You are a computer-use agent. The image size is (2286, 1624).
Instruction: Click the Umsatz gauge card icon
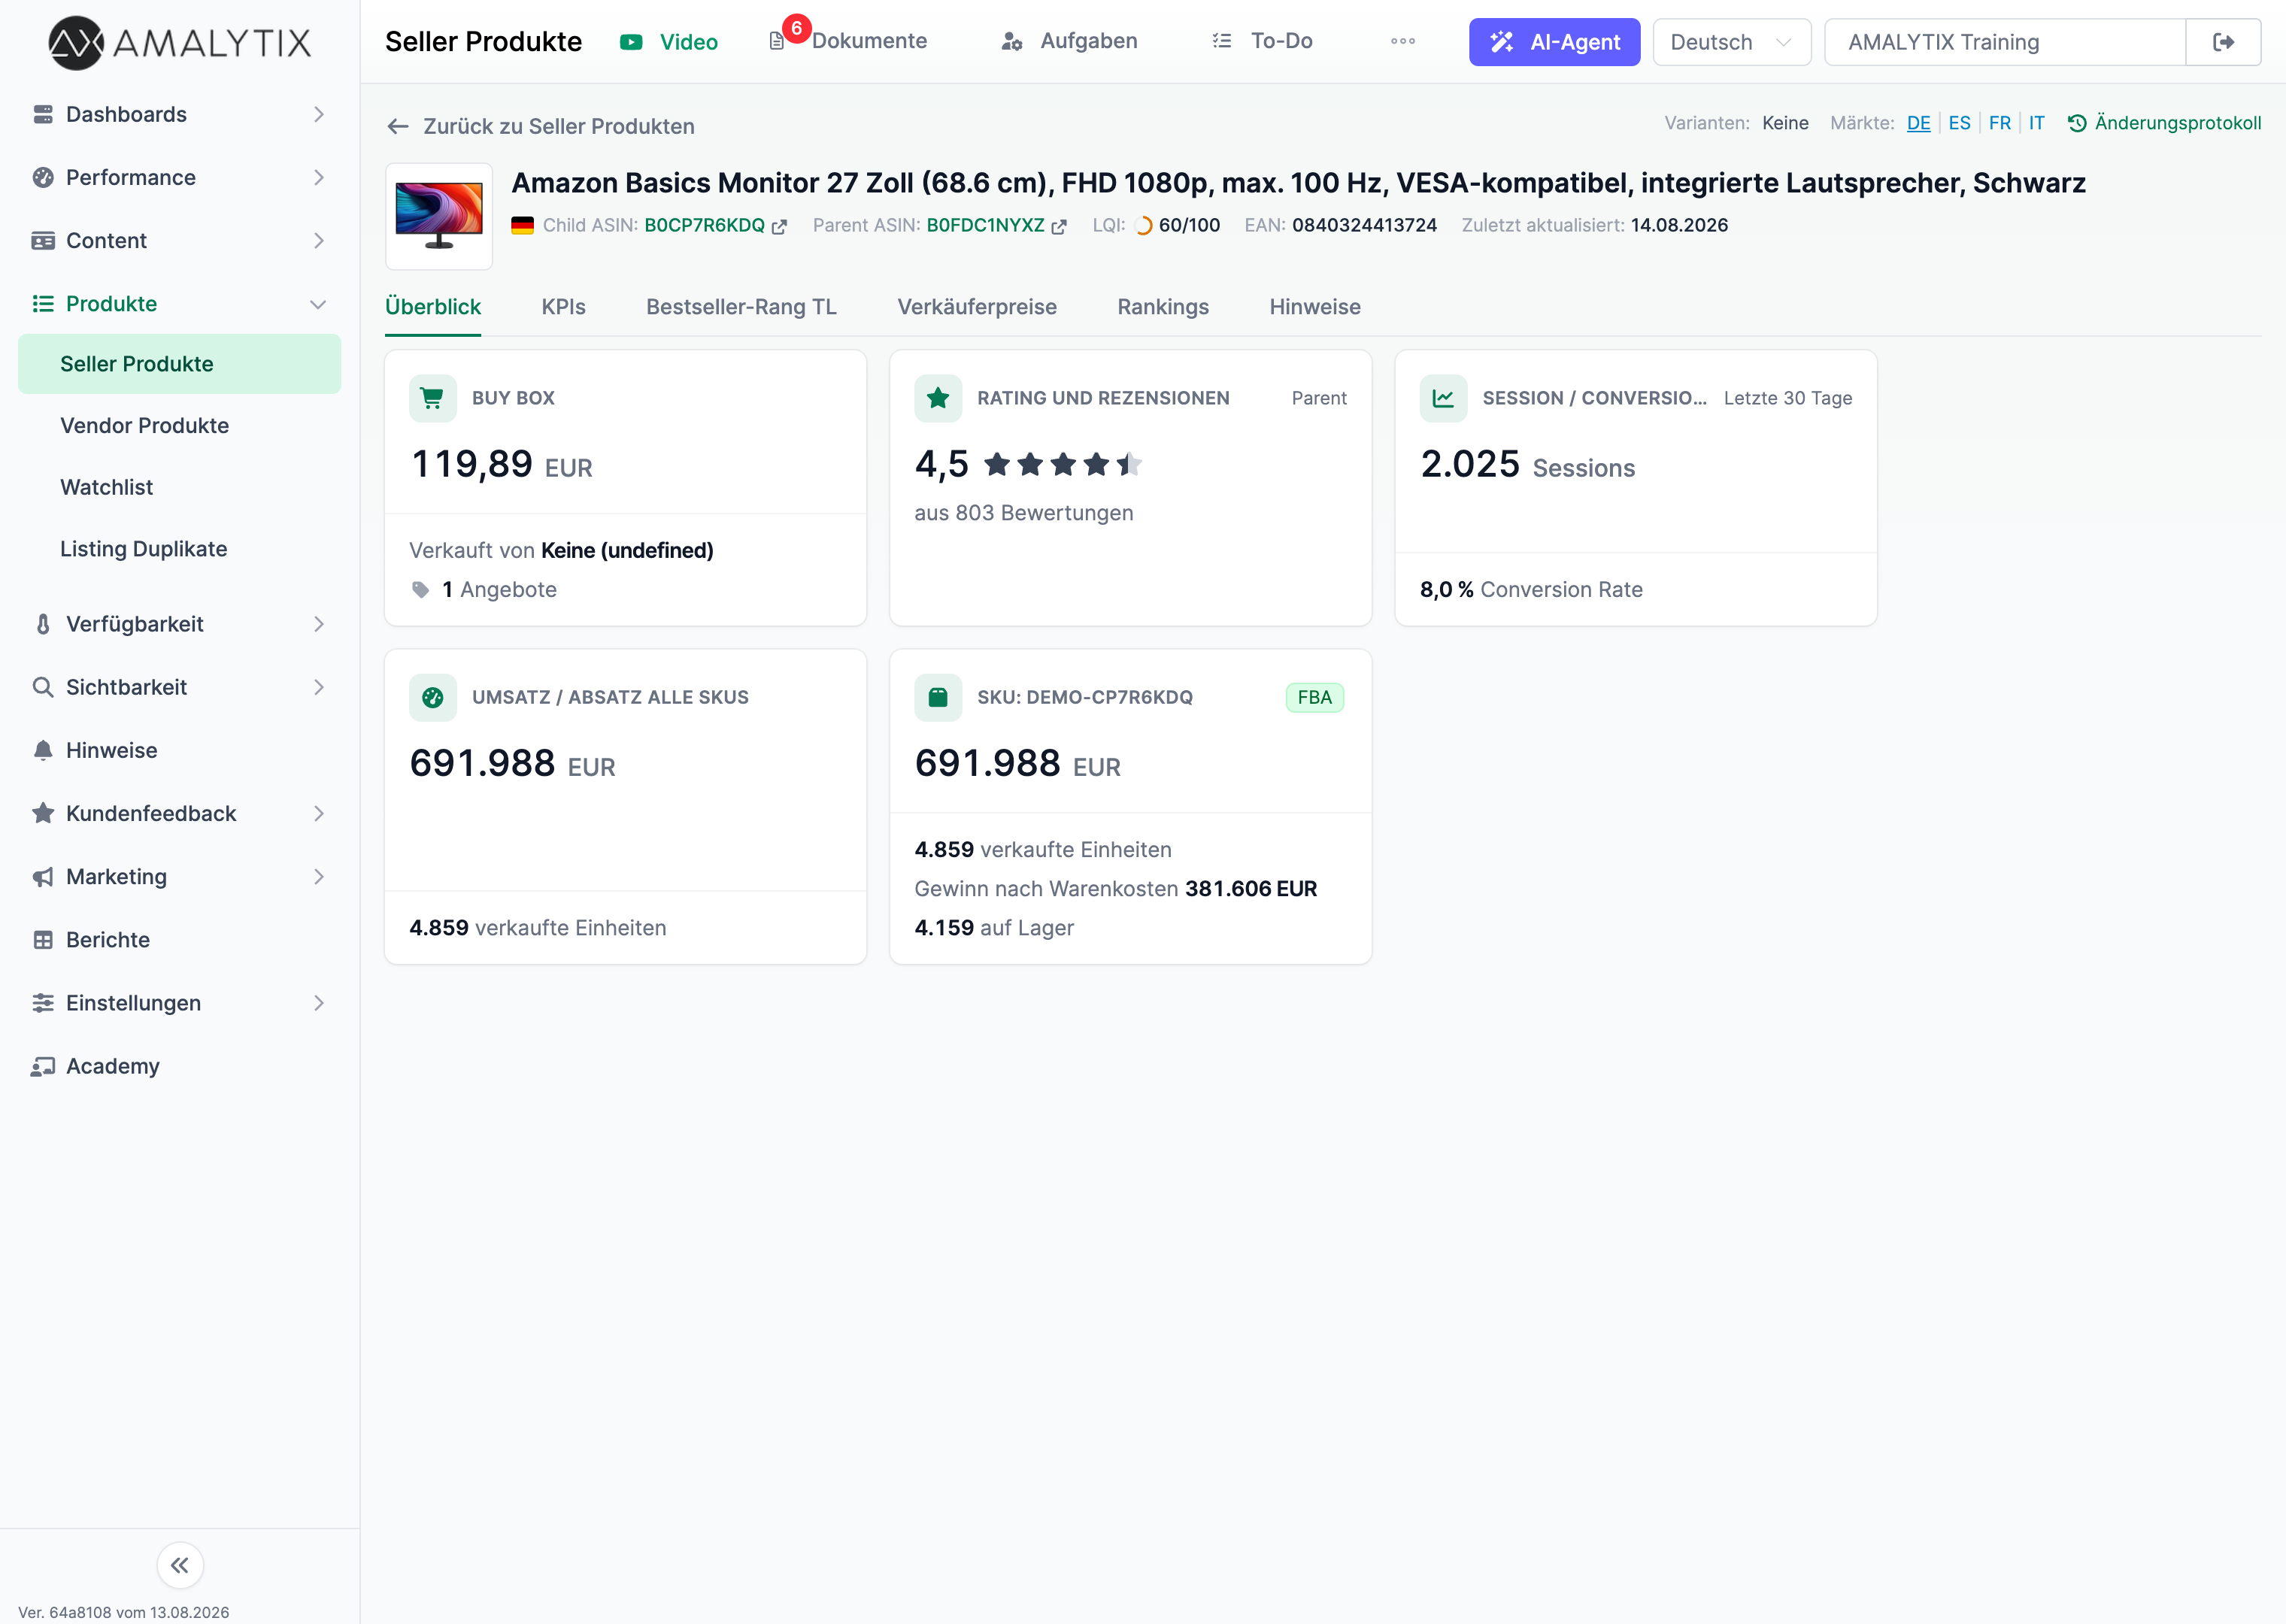(x=433, y=697)
